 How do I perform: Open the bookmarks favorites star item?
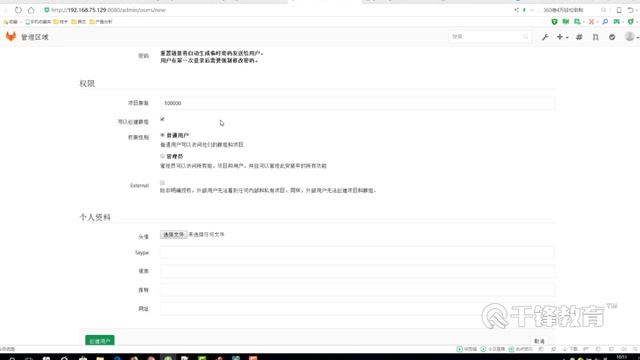(x=11, y=22)
